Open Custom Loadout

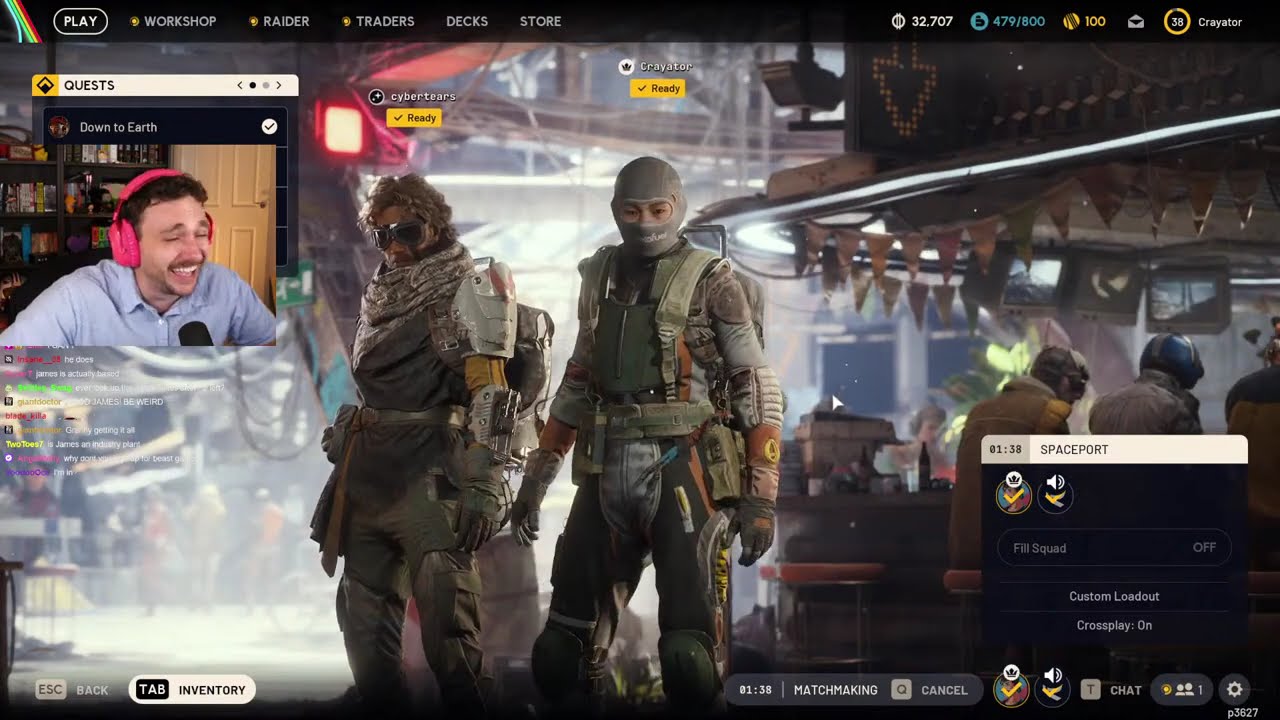(1114, 596)
